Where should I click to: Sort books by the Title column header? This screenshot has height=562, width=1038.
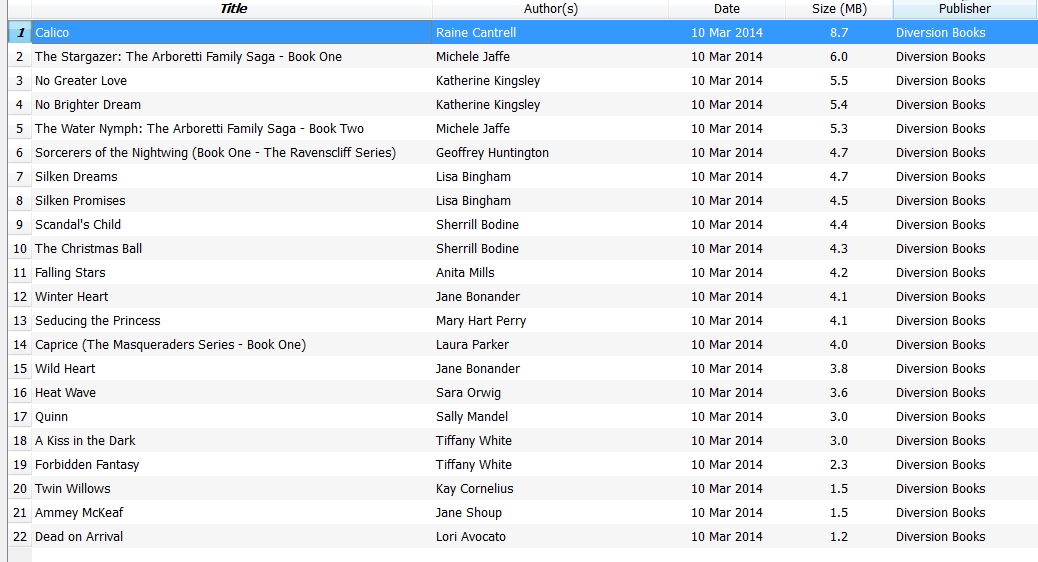click(x=233, y=9)
